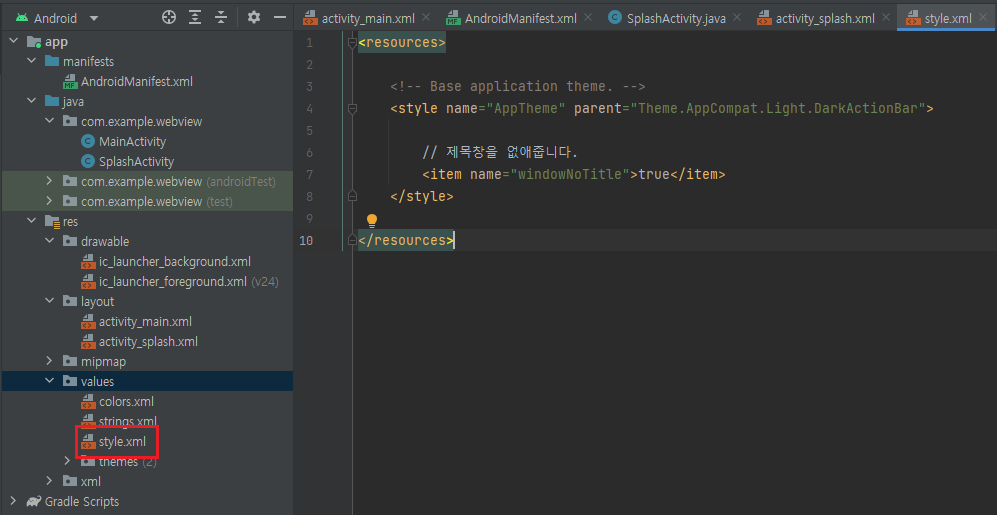The image size is (997, 515).
Task: Click the Gradle Scripts elephant icon
Action: (x=34, y=501)
